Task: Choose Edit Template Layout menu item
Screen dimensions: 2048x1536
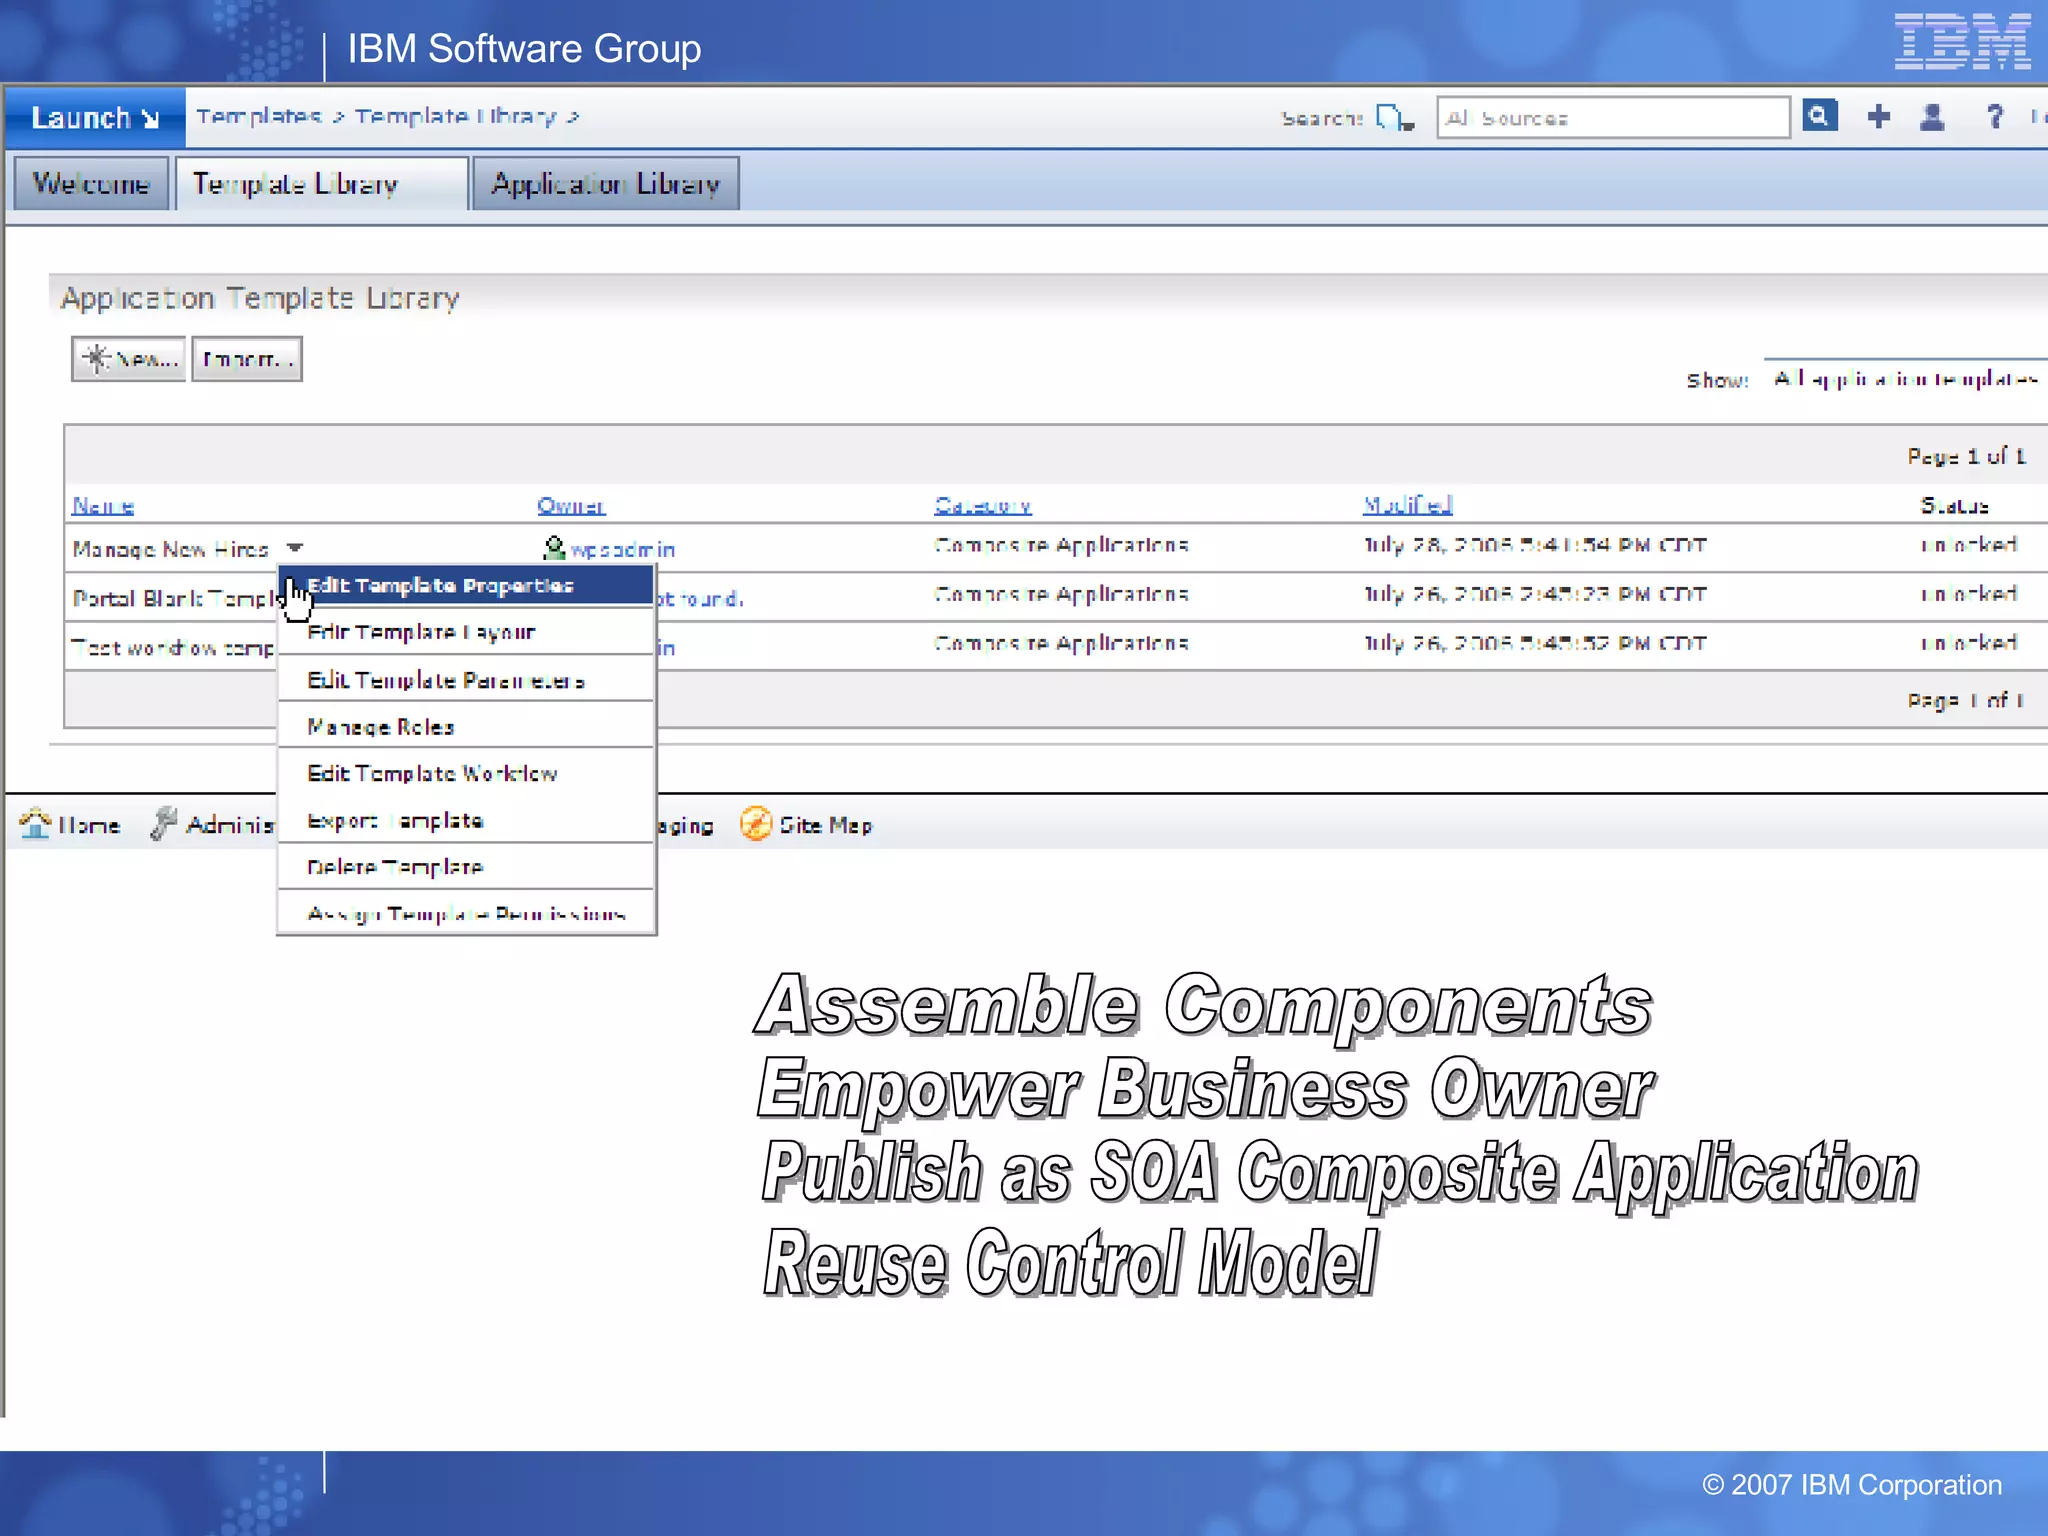Action: click(x=466, y=632)
